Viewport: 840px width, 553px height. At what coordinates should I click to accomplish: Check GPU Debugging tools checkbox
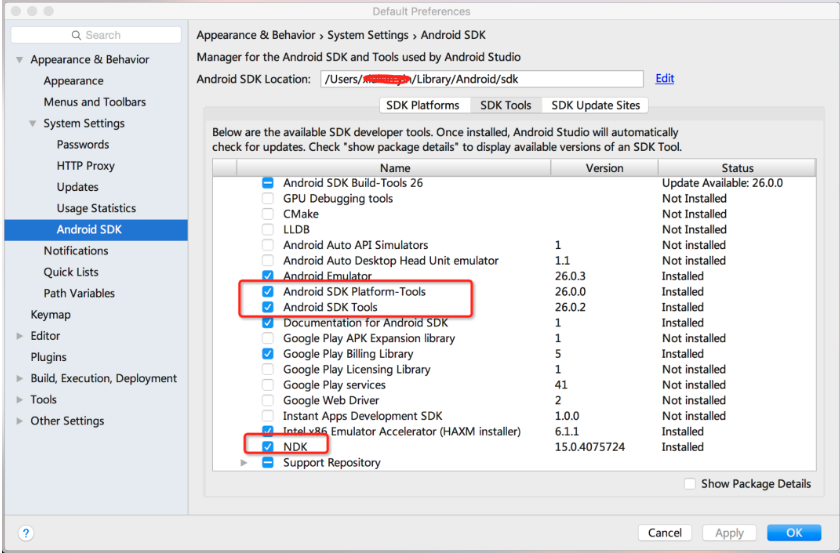[x=267, y=199]
